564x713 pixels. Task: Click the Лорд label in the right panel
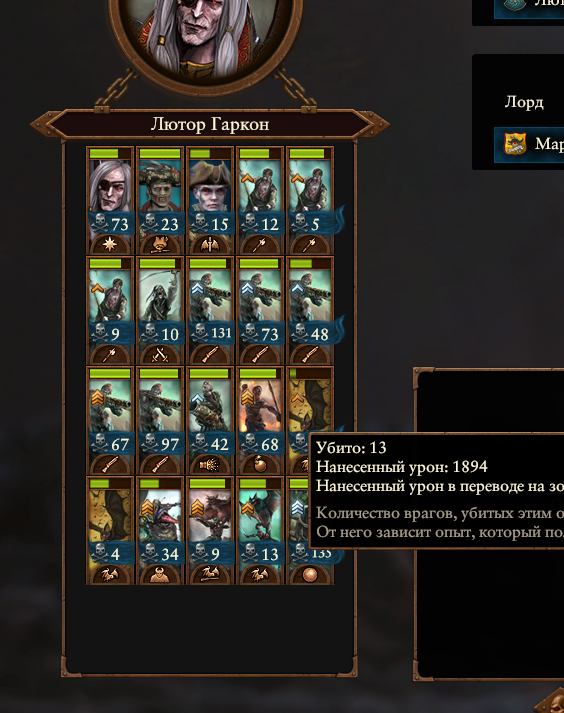524,102
